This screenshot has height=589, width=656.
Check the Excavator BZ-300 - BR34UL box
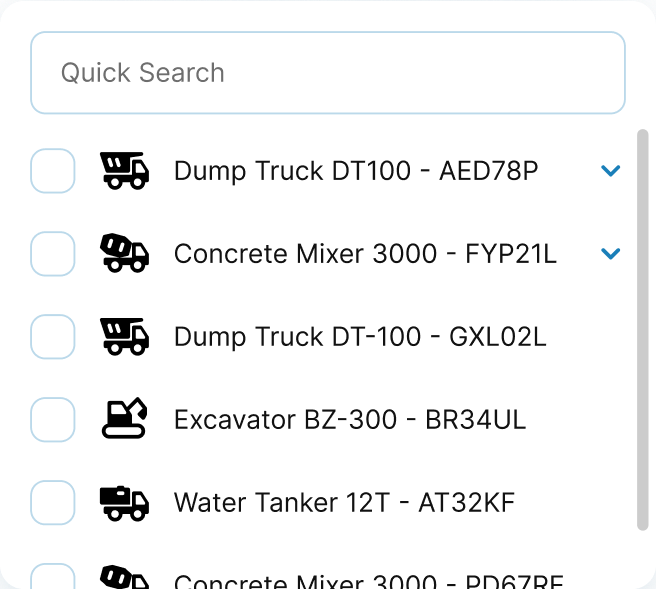53,419
